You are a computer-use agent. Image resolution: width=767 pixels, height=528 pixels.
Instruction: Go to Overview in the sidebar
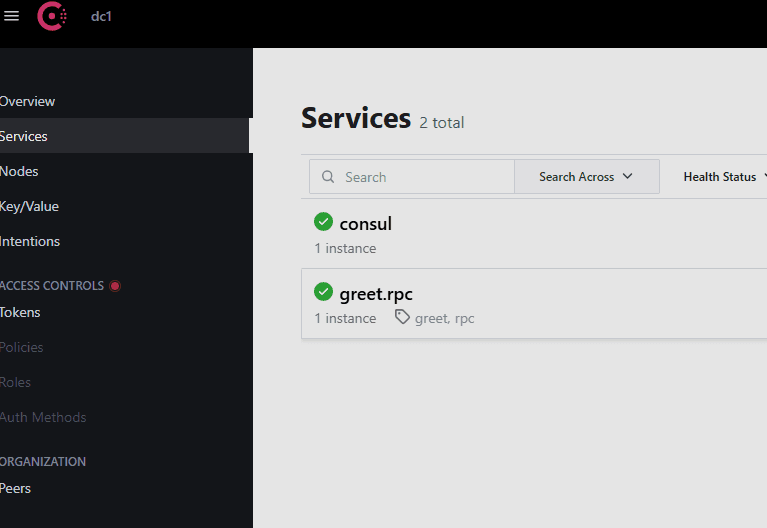point(28,101)
